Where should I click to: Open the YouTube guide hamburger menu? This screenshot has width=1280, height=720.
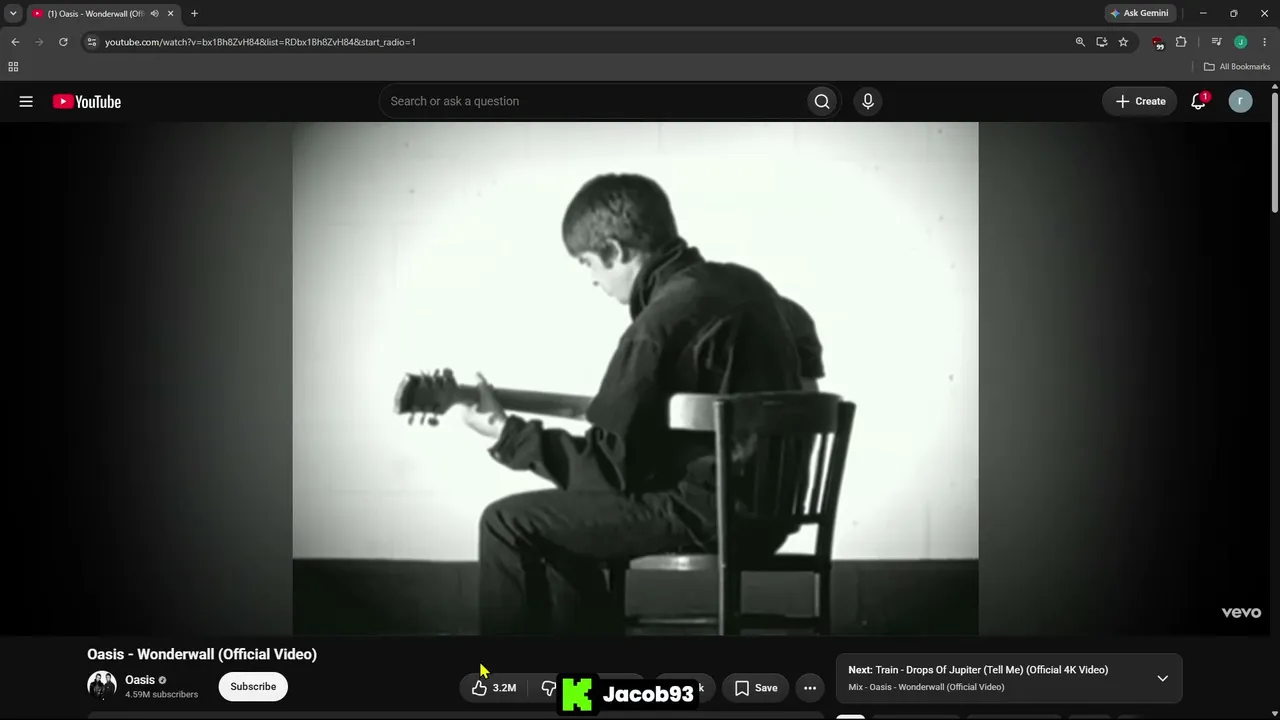[26, 101]
